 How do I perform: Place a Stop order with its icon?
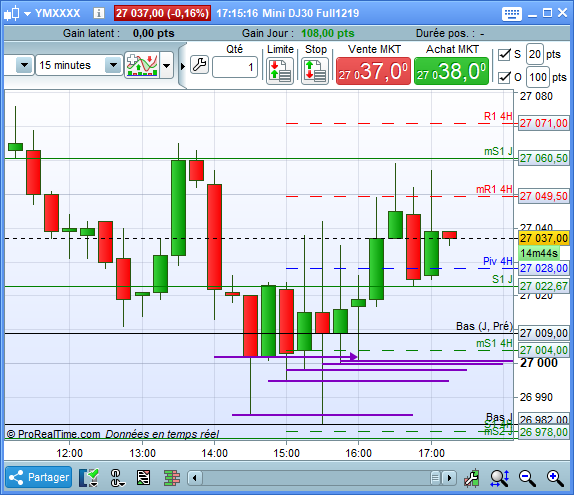click(315, 71)
